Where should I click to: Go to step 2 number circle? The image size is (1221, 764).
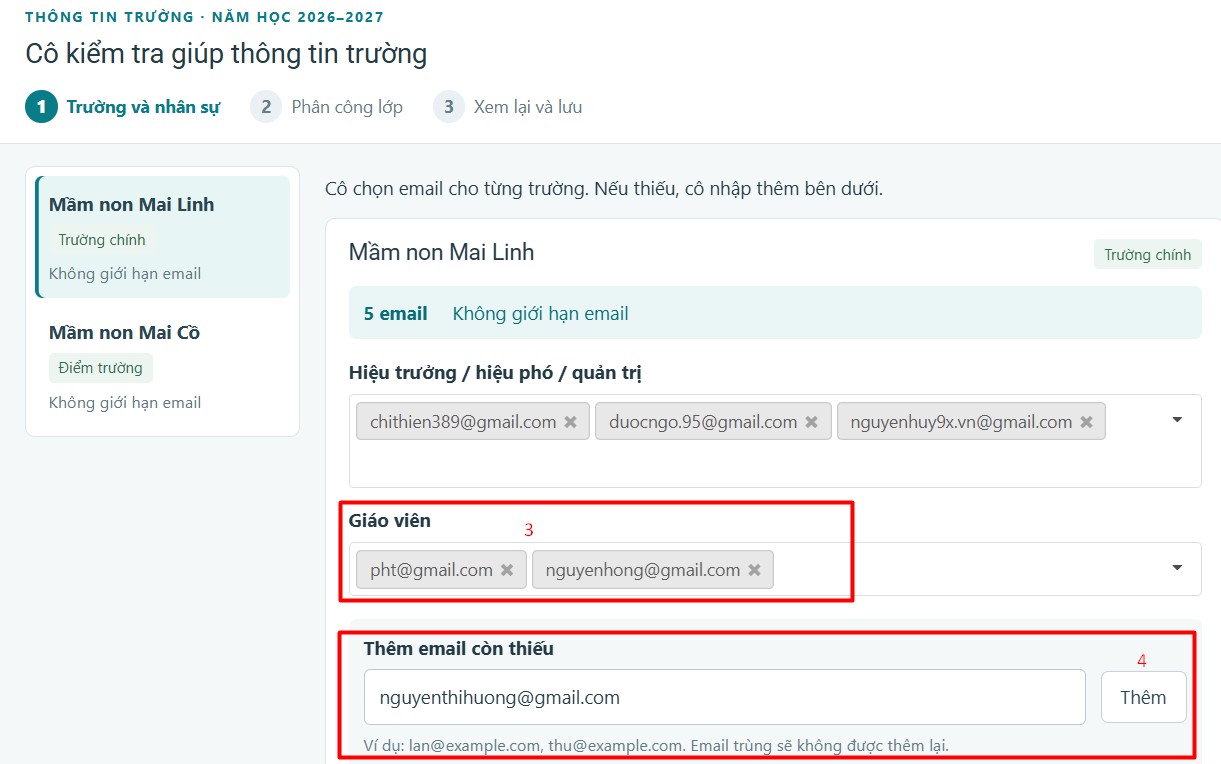pos(266,107)
